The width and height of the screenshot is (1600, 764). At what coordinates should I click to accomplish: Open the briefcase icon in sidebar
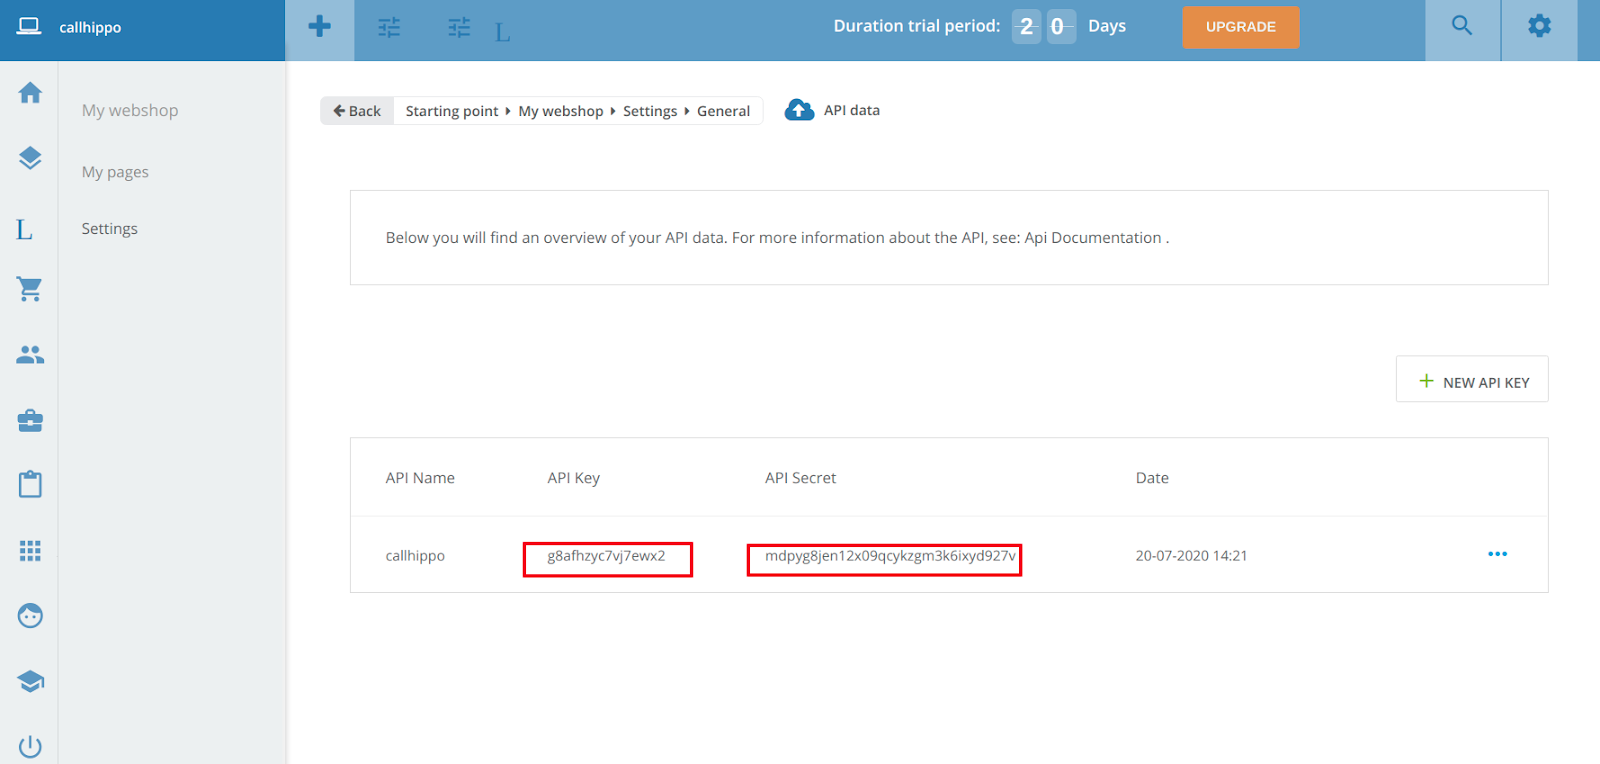(x=30, y=421)
